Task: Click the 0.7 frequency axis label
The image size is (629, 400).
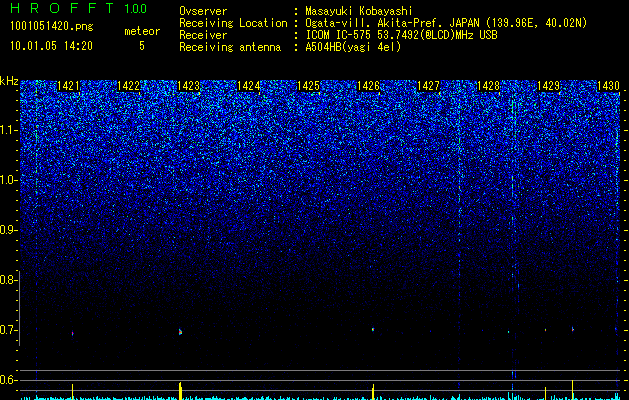Action: click(x=8, y=330)
